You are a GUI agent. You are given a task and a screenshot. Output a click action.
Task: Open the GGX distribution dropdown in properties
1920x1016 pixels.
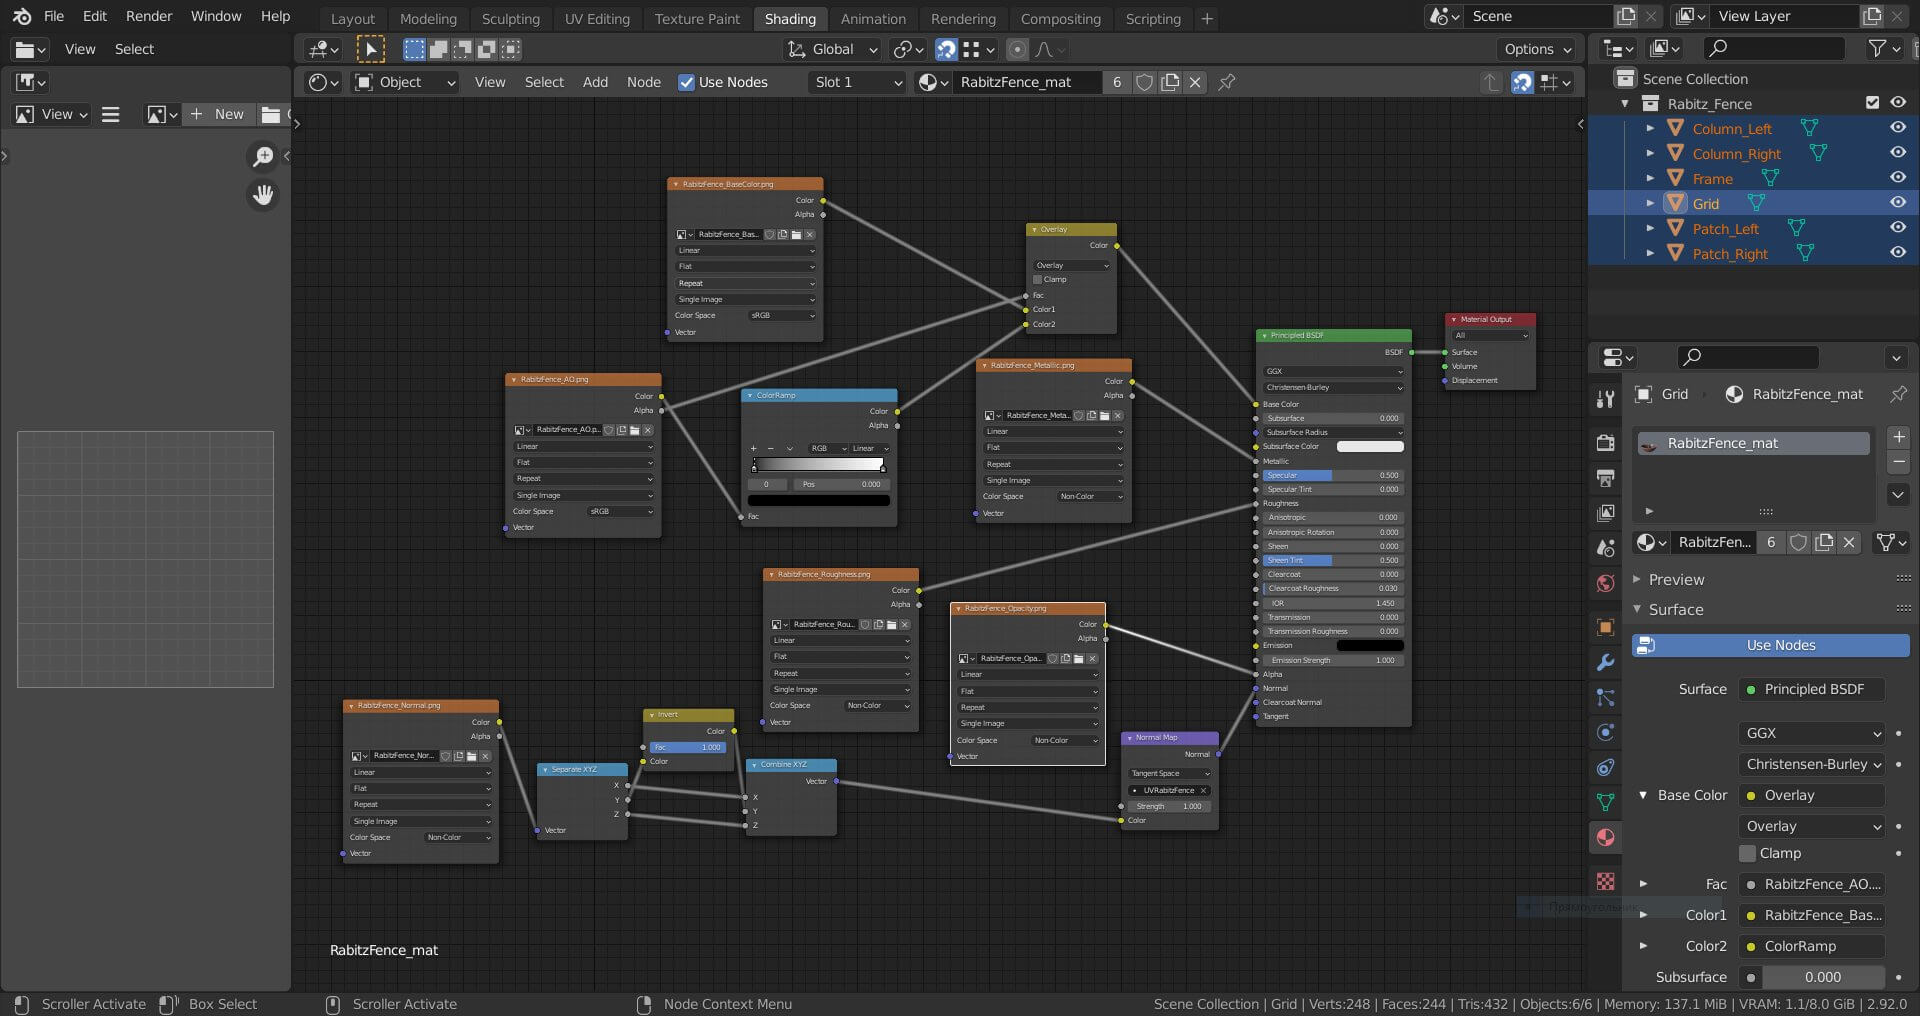point(1811,733)
